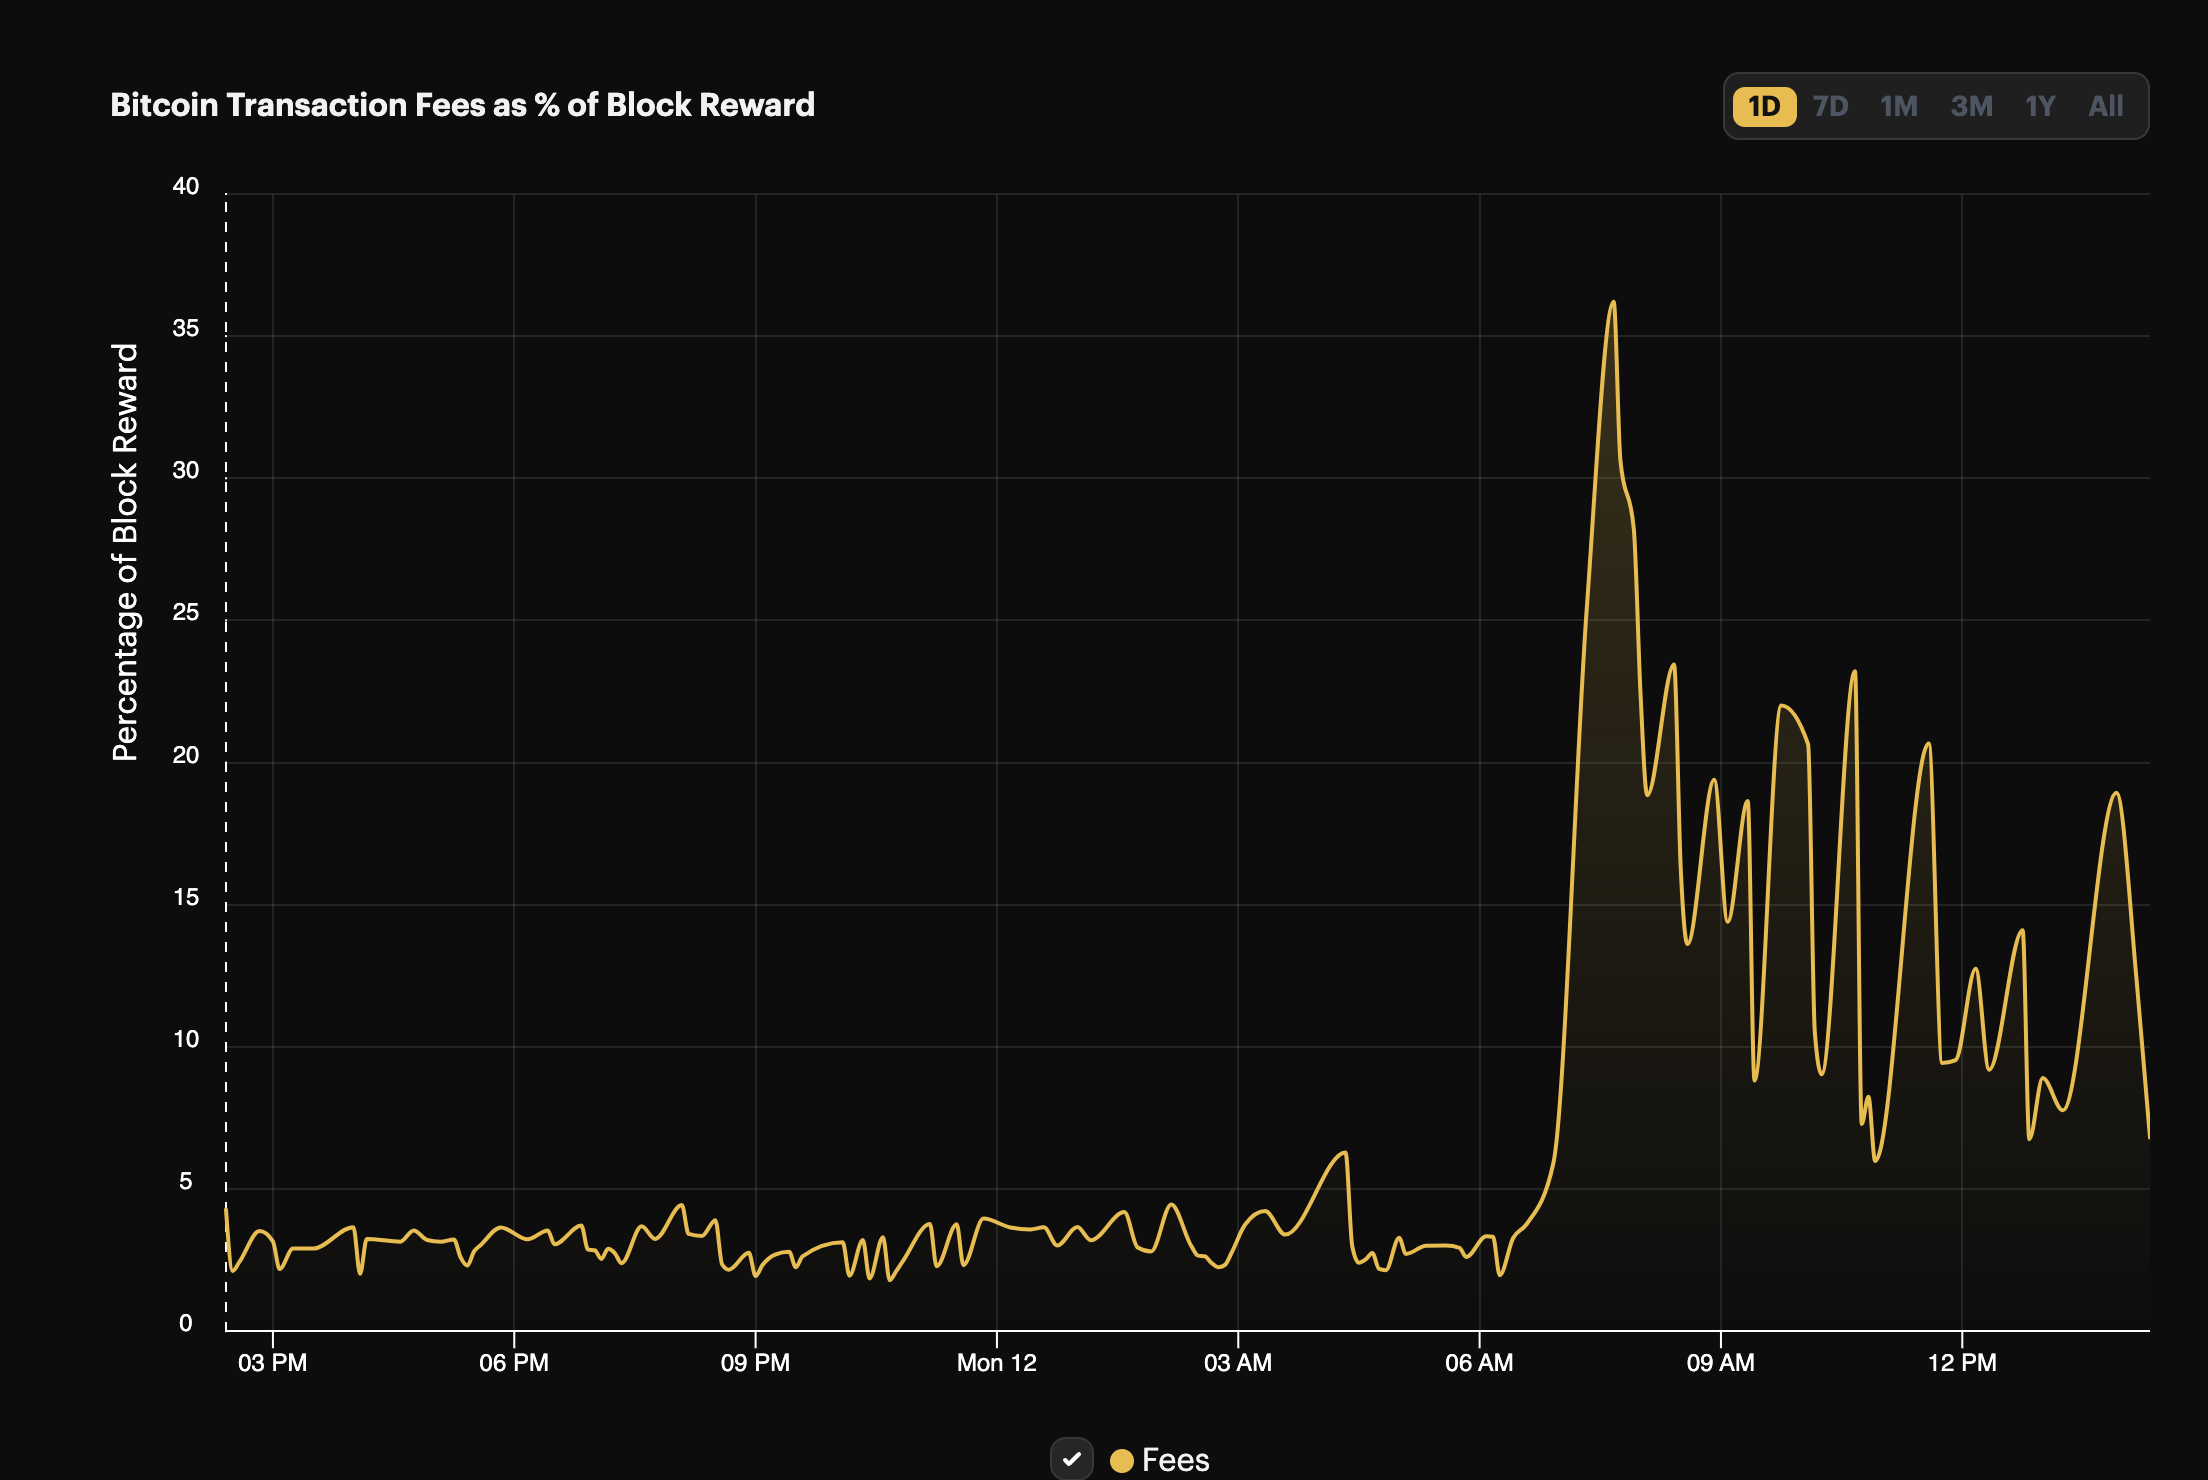Click the 09 AM axis tick label

point(1720,1363)
